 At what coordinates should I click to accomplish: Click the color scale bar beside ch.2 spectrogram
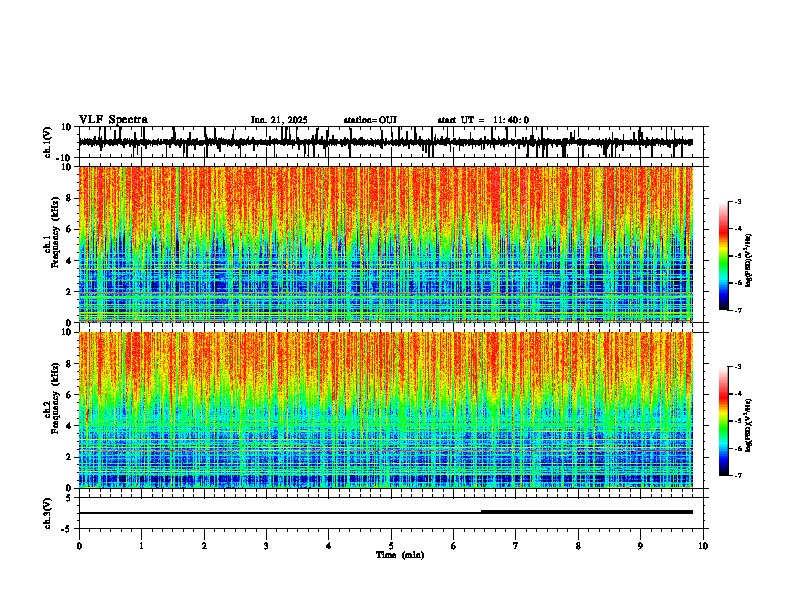click(724, 421)
